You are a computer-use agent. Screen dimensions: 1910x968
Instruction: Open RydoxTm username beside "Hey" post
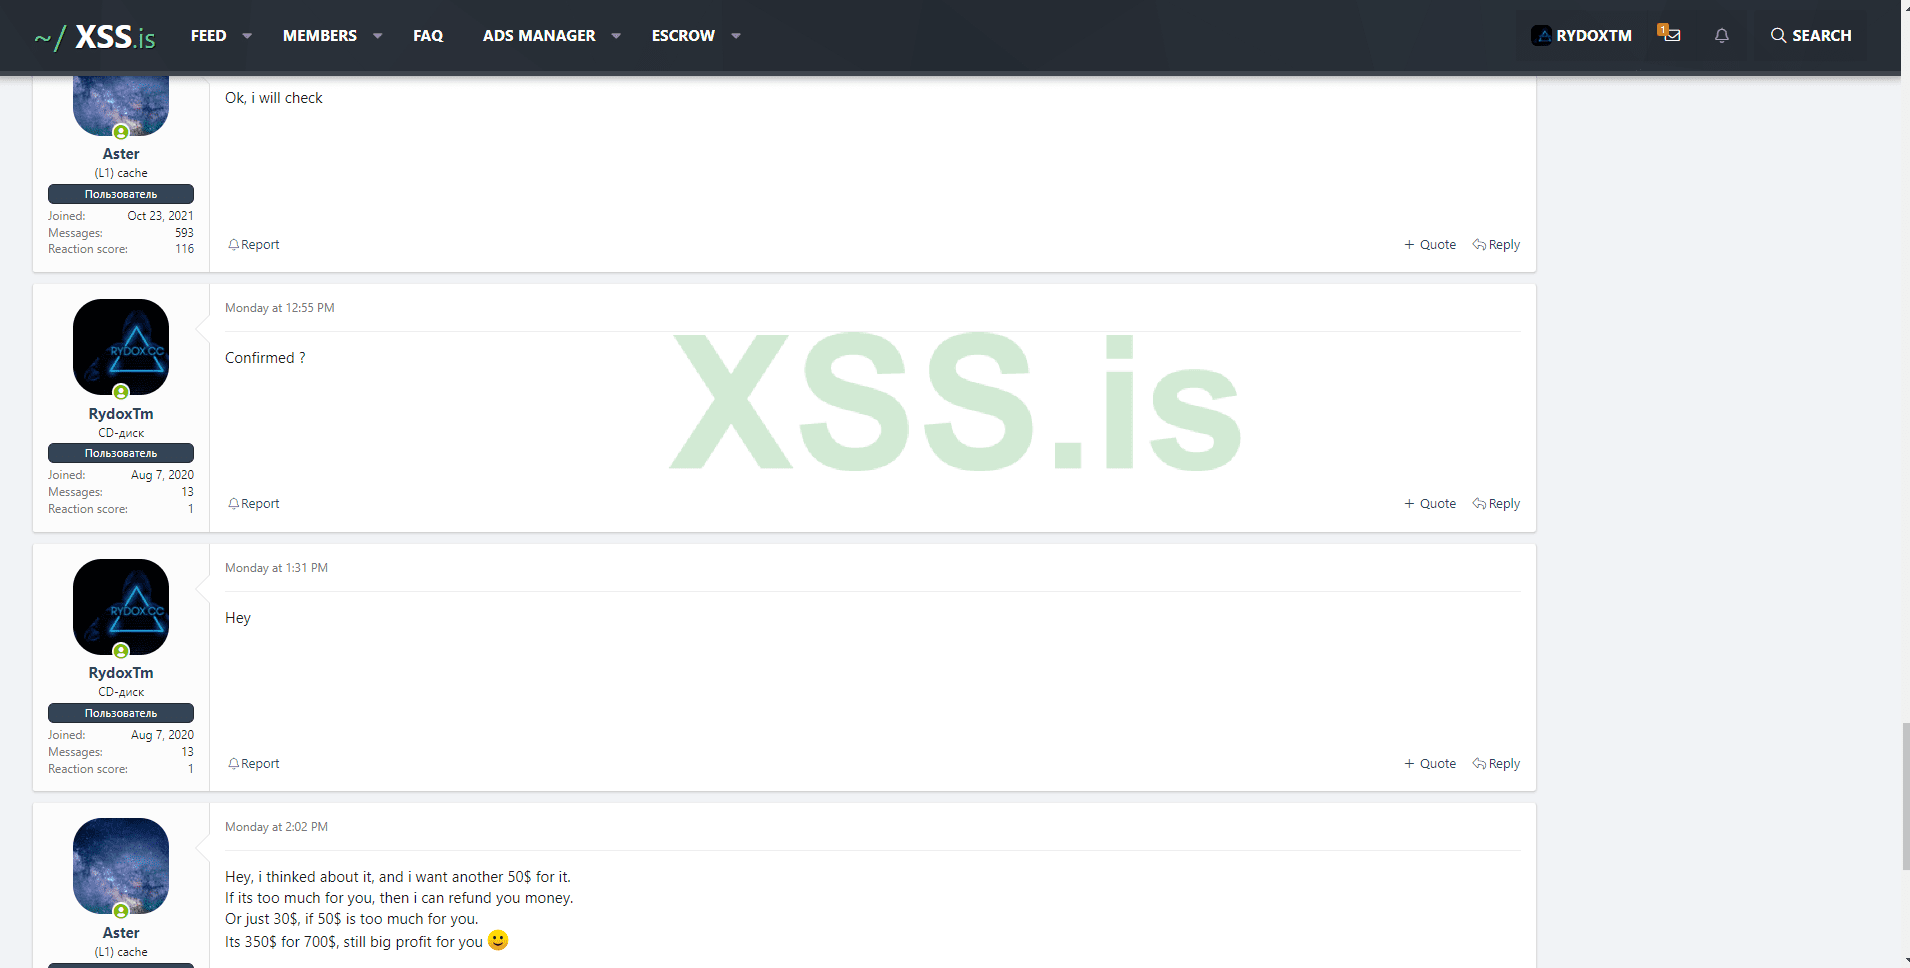(x=121, y=673)
